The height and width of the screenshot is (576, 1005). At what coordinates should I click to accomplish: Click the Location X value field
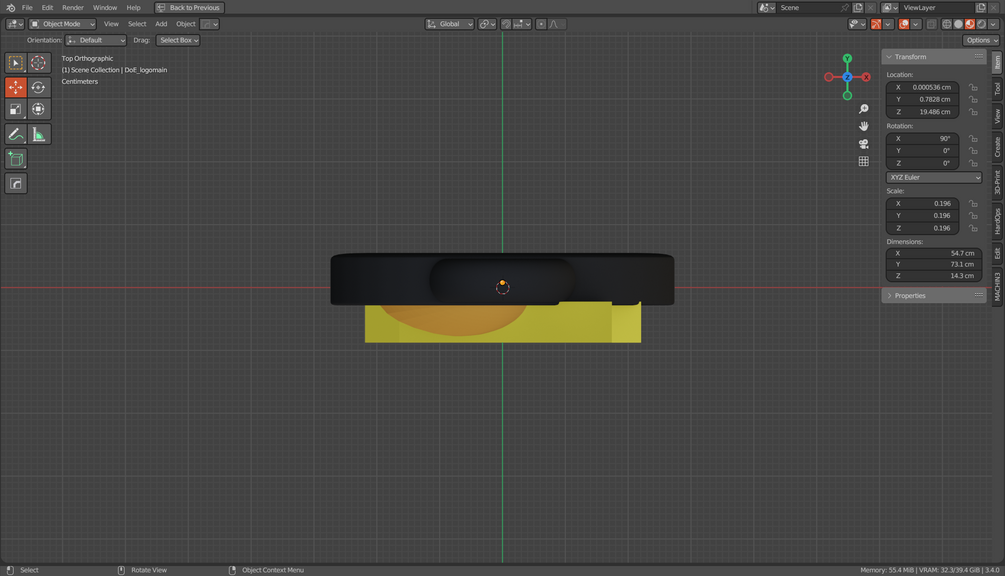[922, 87]
